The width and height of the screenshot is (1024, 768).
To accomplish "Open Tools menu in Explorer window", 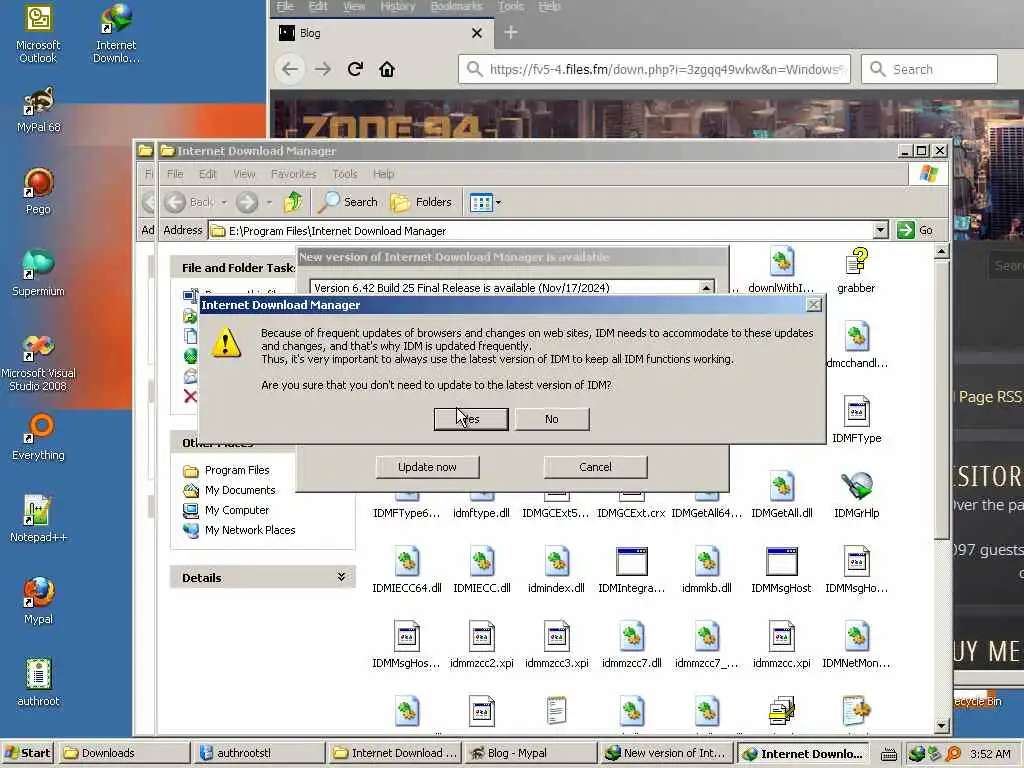I will click(x=345, y=174).
